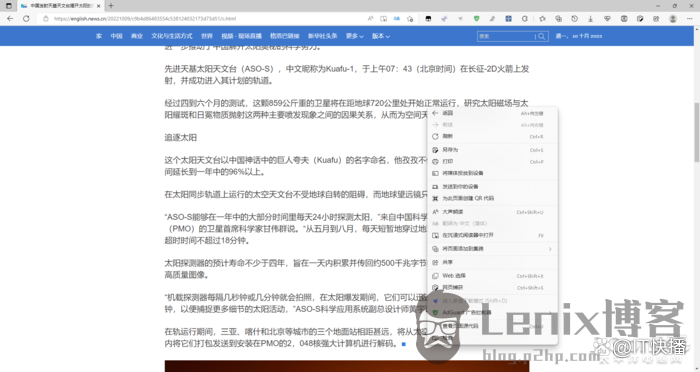Go to the 家 home link

[x=99, y=36]
